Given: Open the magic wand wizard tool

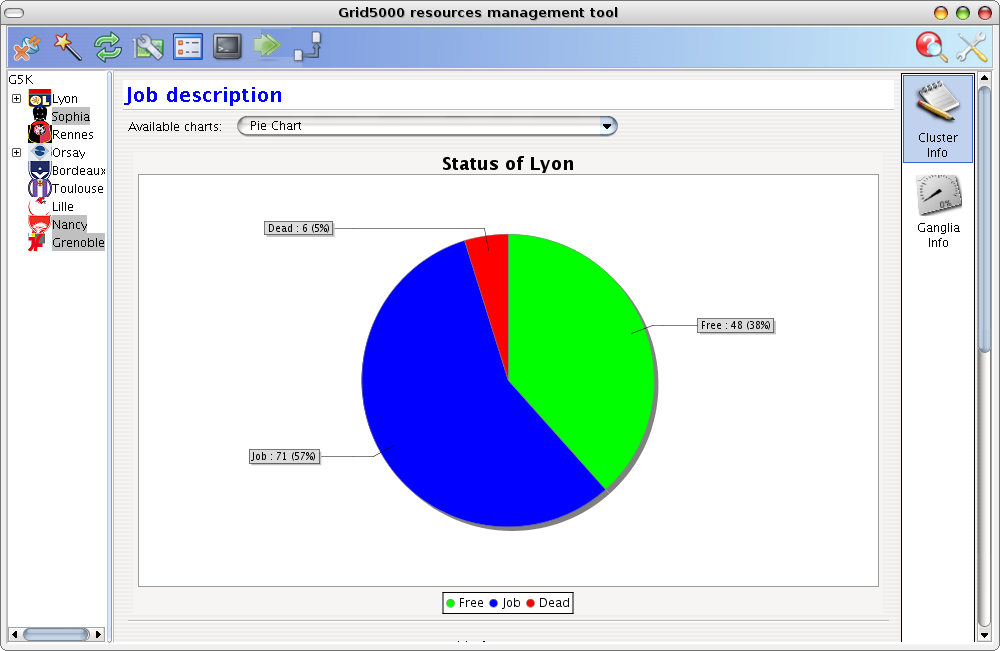Looking at the screenshot, I should [68, 47].
